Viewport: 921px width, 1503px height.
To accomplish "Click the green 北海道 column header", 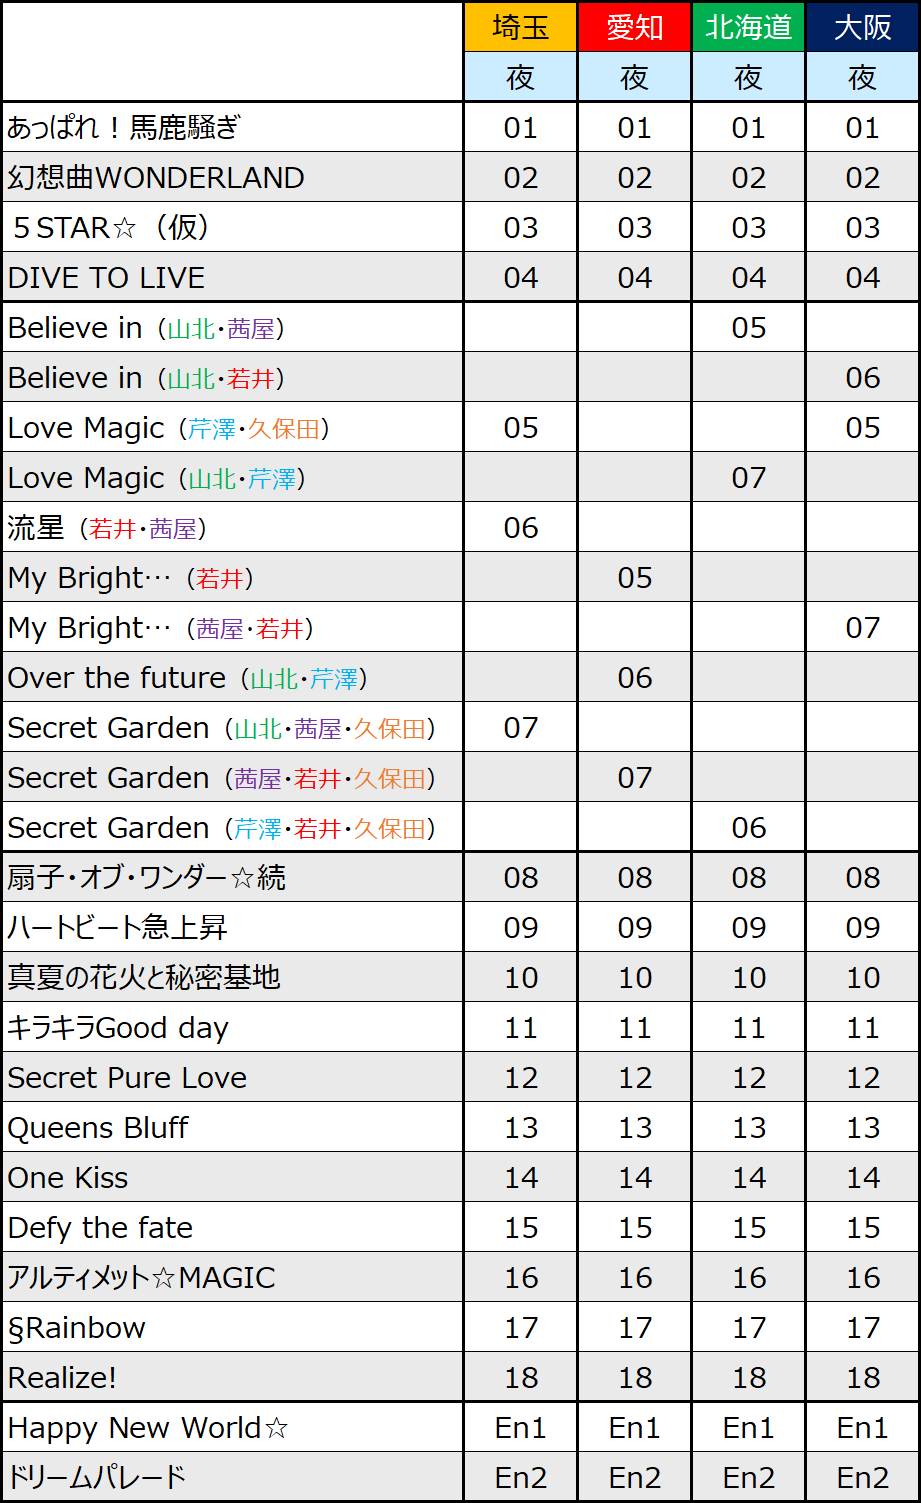I will pos(749,27).
